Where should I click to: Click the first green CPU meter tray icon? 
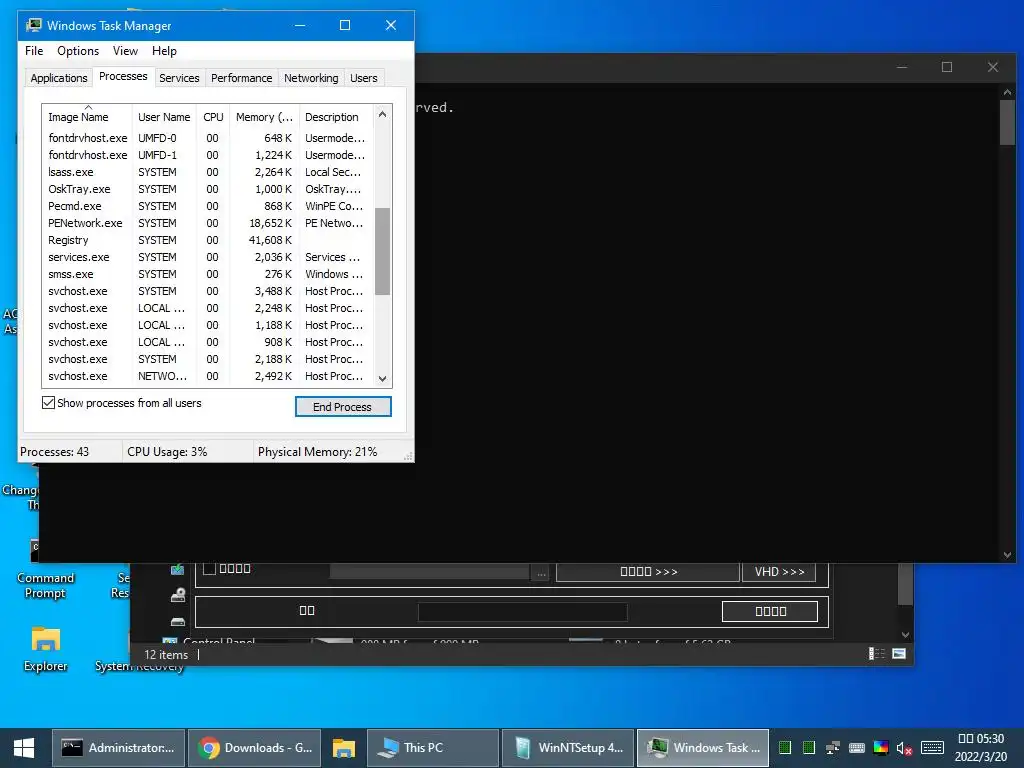click(x=785, y=748)
